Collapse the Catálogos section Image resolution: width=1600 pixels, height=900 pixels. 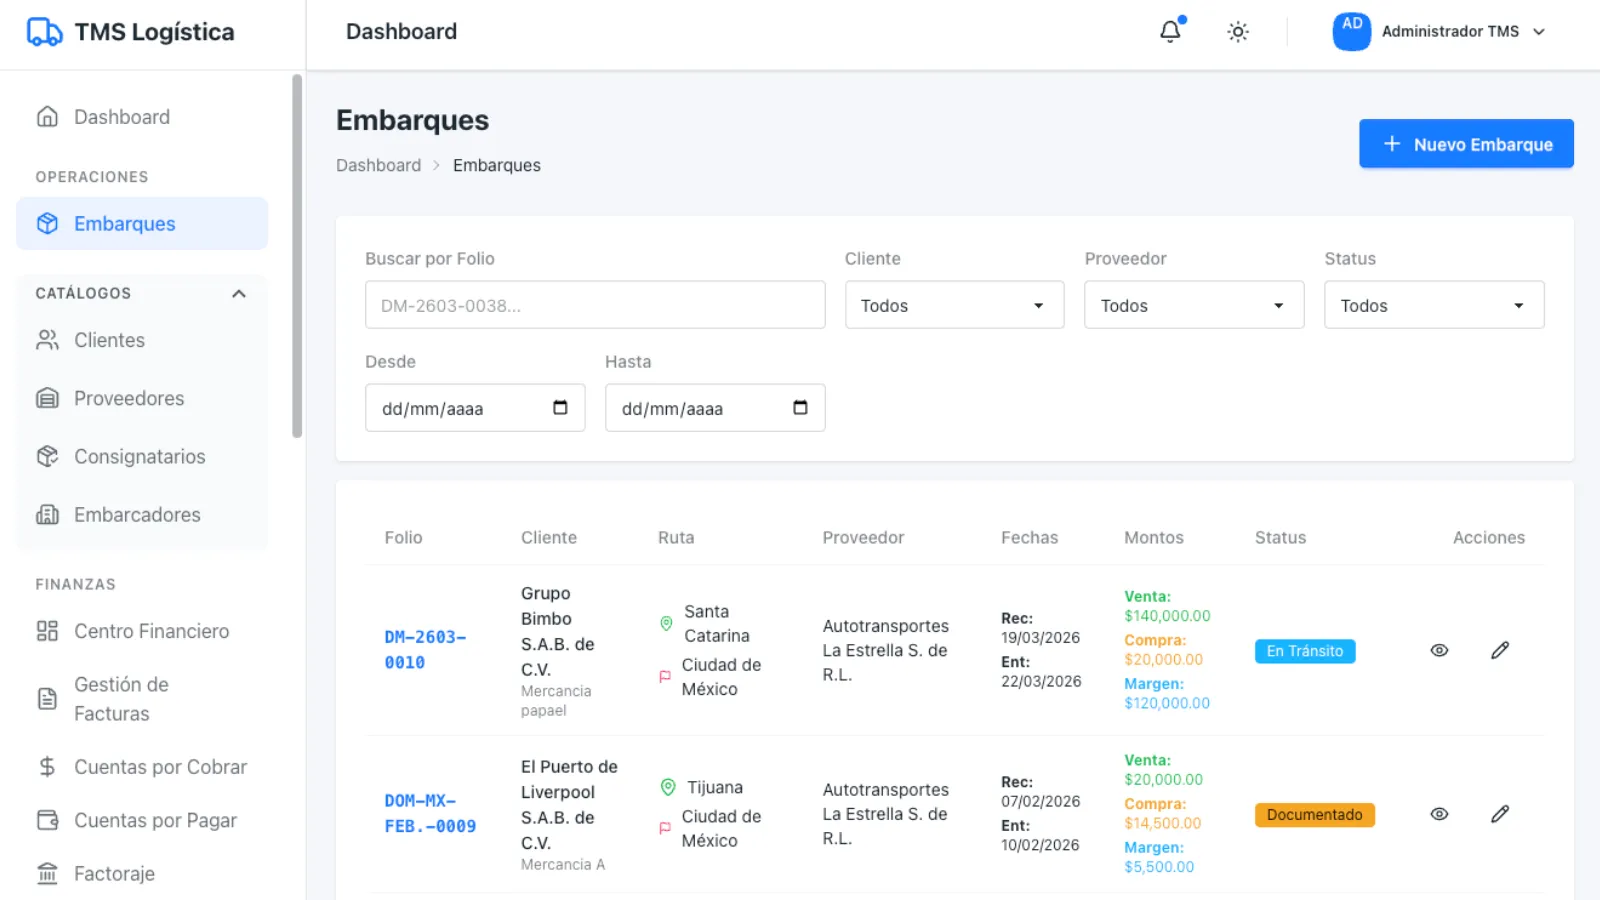(239, 293)
